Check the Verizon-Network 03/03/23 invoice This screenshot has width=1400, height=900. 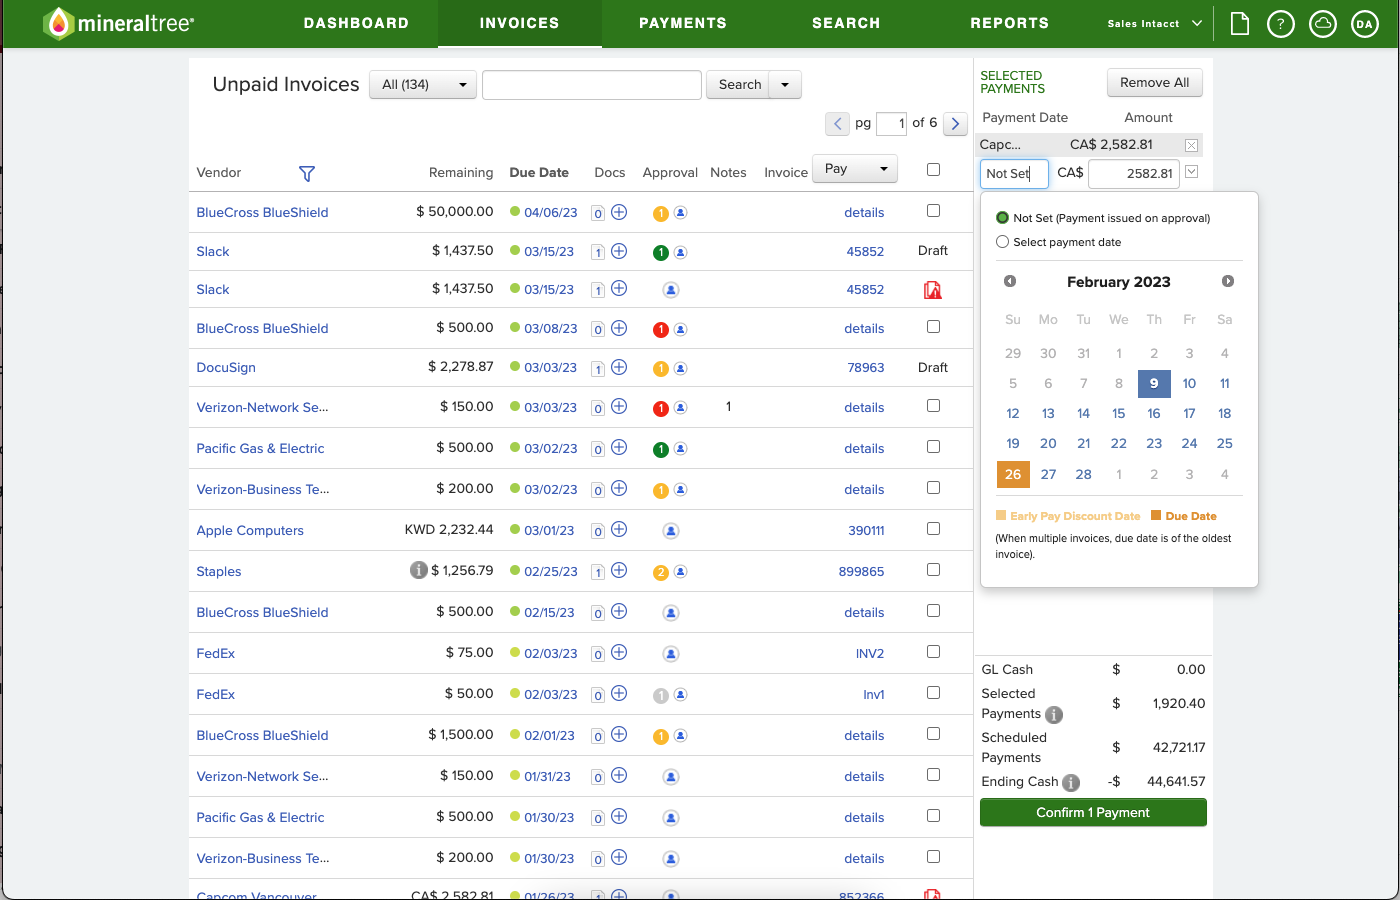(x=933, y=406)
